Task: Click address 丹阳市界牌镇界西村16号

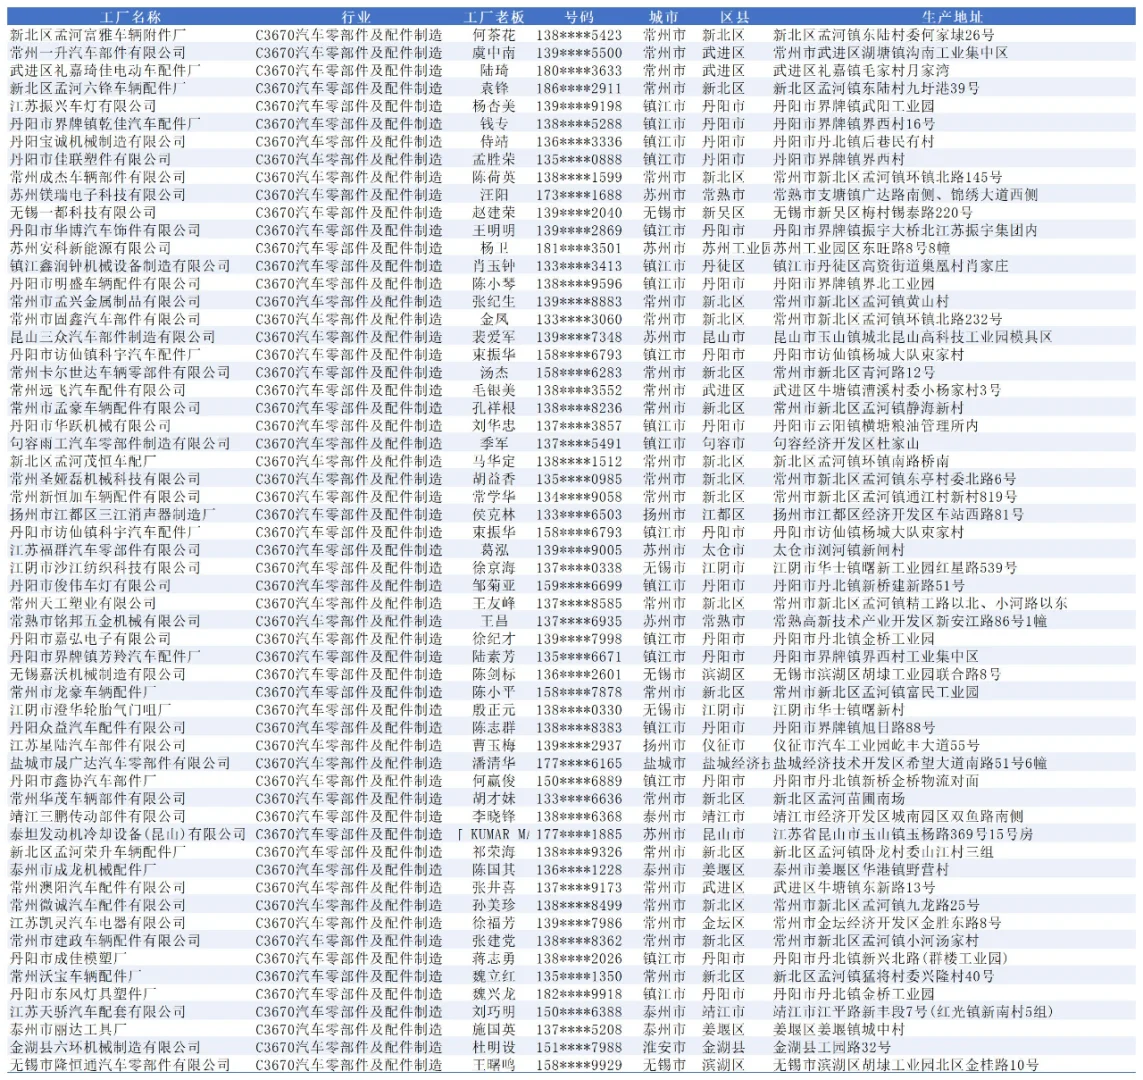Action: point(854,124)
